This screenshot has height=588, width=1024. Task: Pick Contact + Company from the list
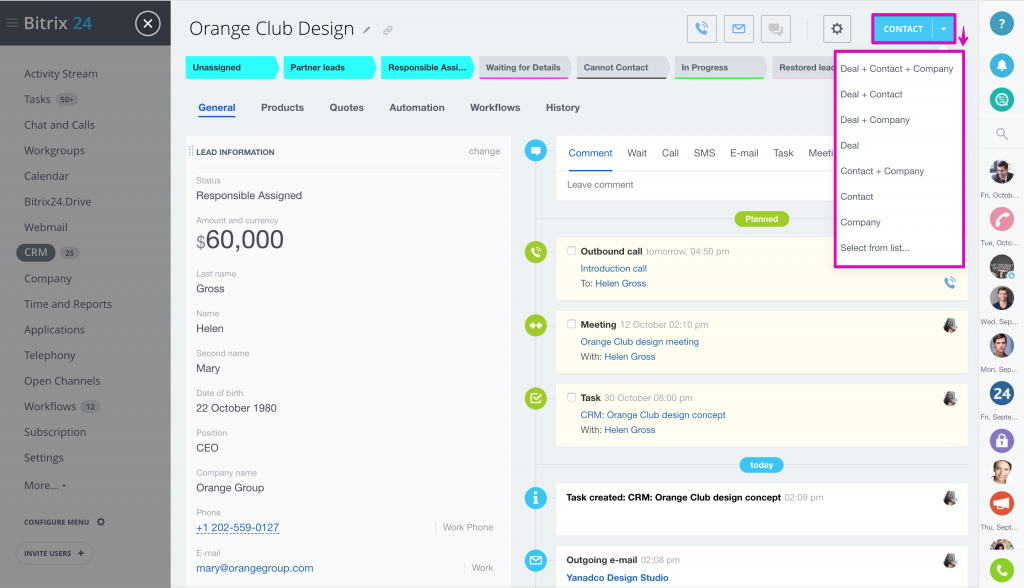click(882, 171)
